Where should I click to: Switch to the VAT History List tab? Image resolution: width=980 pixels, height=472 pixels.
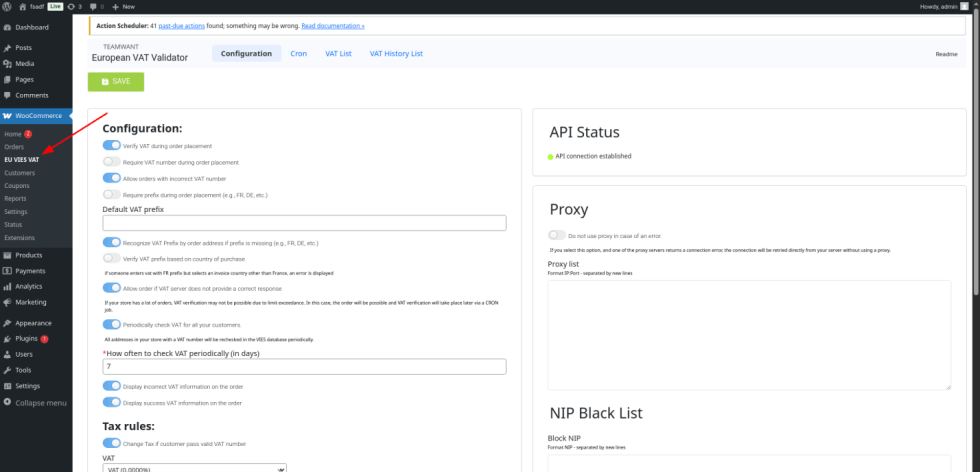click(396, 53)
